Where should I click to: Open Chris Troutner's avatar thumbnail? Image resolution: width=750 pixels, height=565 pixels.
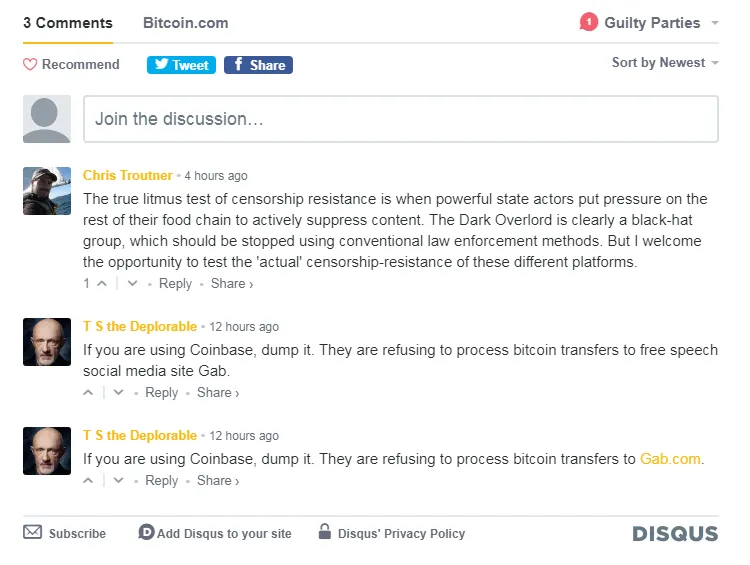pos(47,191)
